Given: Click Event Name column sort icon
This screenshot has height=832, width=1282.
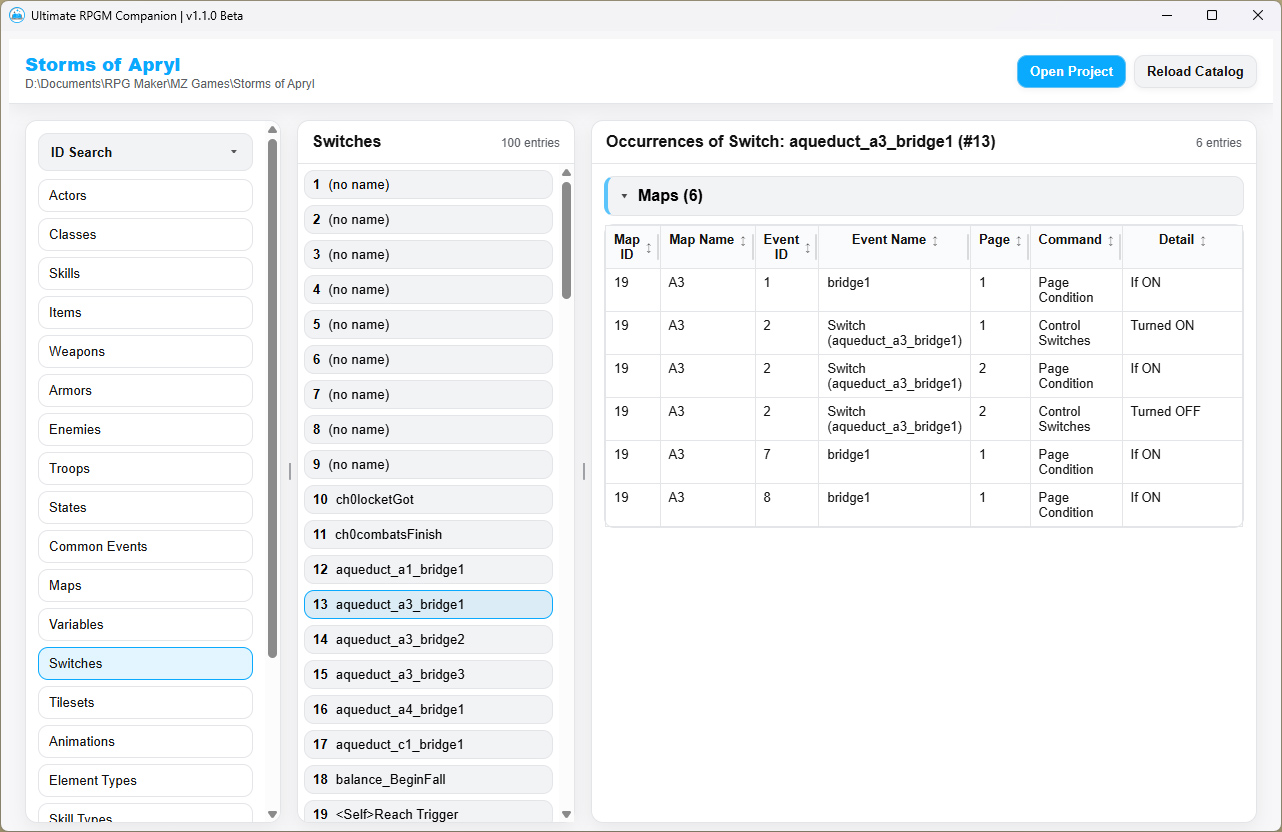Looking at the screenshot, I should 935,241.
